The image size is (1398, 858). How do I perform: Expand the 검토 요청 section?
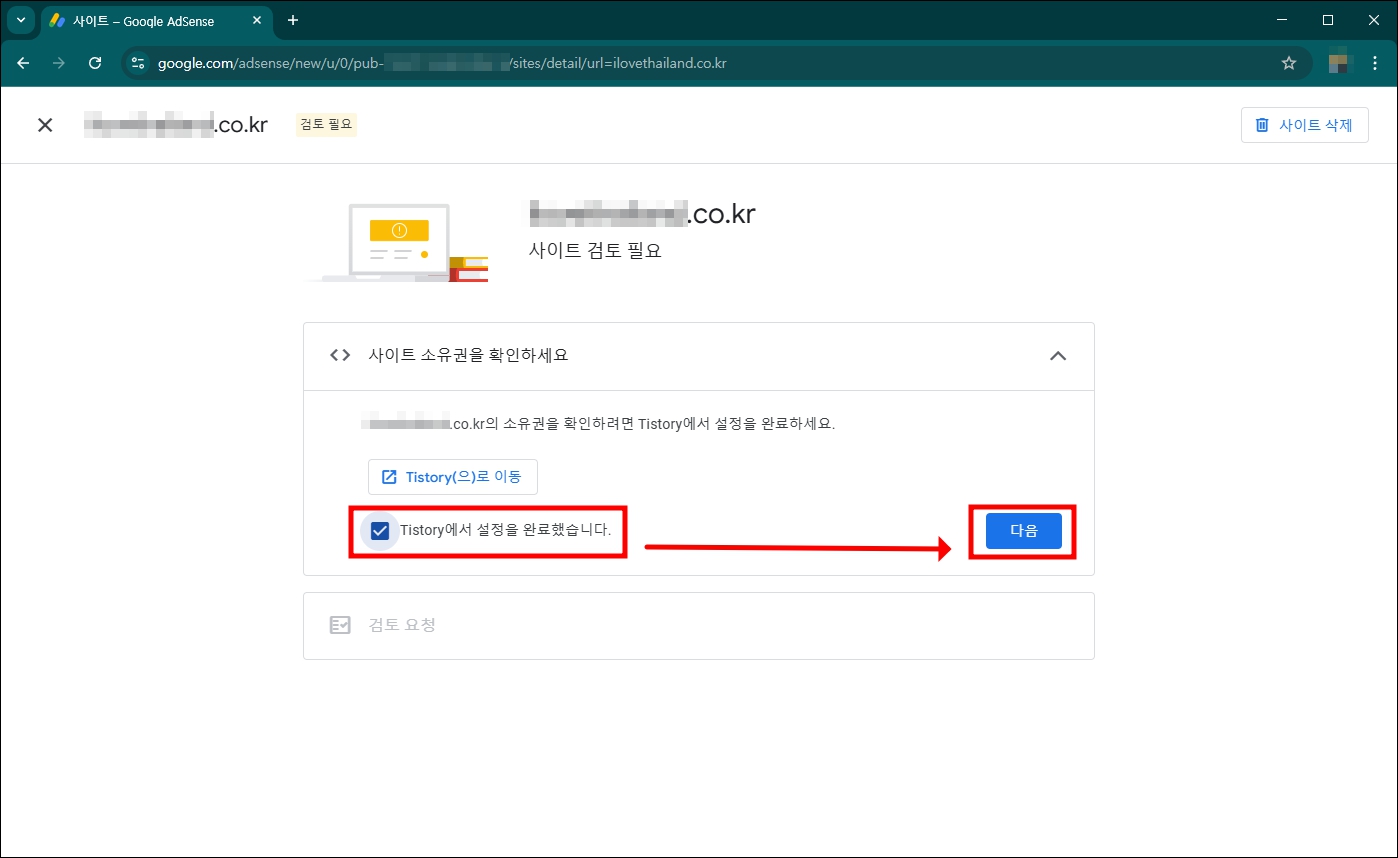coord(700,625)
